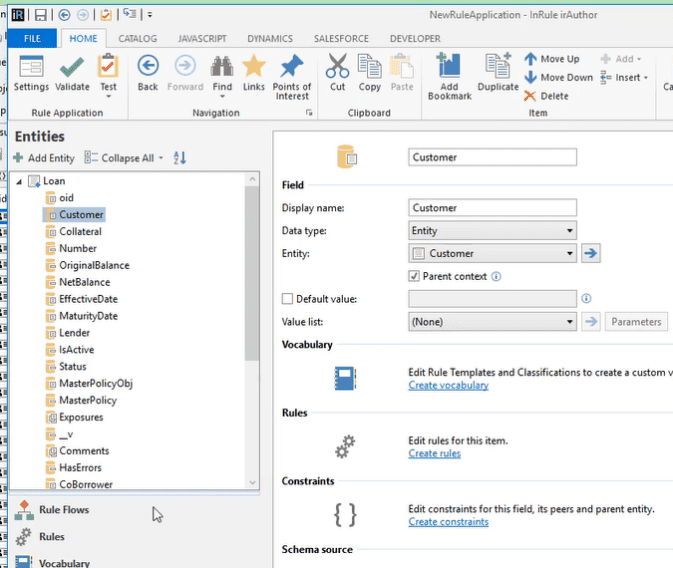Image resolution: width=673 pixels, height=568 pixels.
Task: Open the Collapse All dropdown
Action: click(x=161, y=158)
